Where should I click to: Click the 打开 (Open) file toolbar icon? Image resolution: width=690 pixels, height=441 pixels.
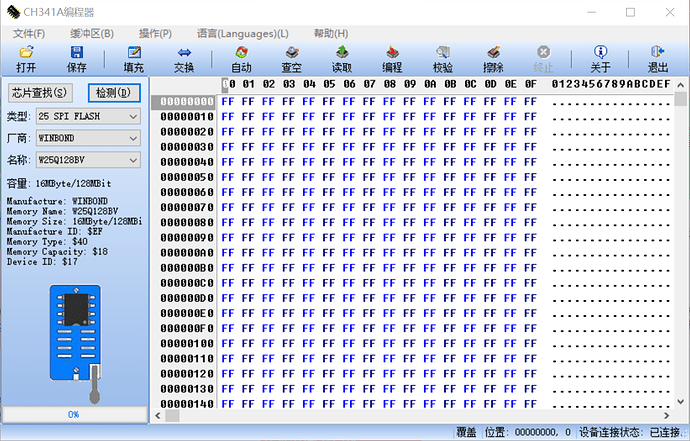(26, 59)
